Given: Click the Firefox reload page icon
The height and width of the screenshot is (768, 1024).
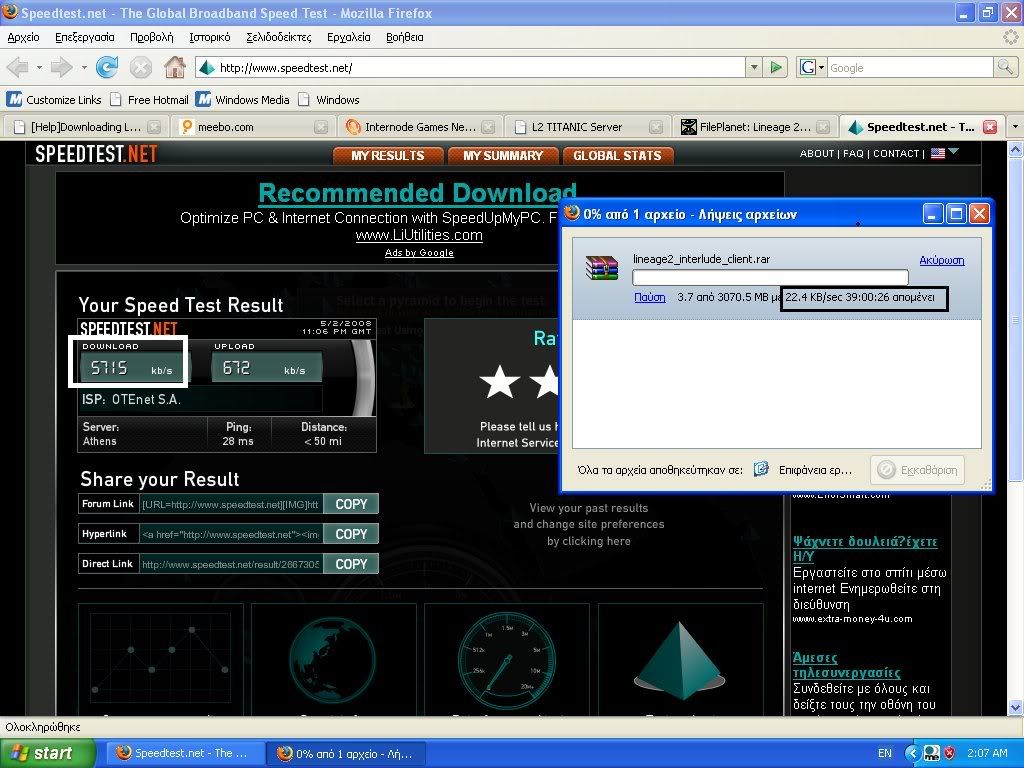Looking at the screenshot, I should (x=107, y=68).
